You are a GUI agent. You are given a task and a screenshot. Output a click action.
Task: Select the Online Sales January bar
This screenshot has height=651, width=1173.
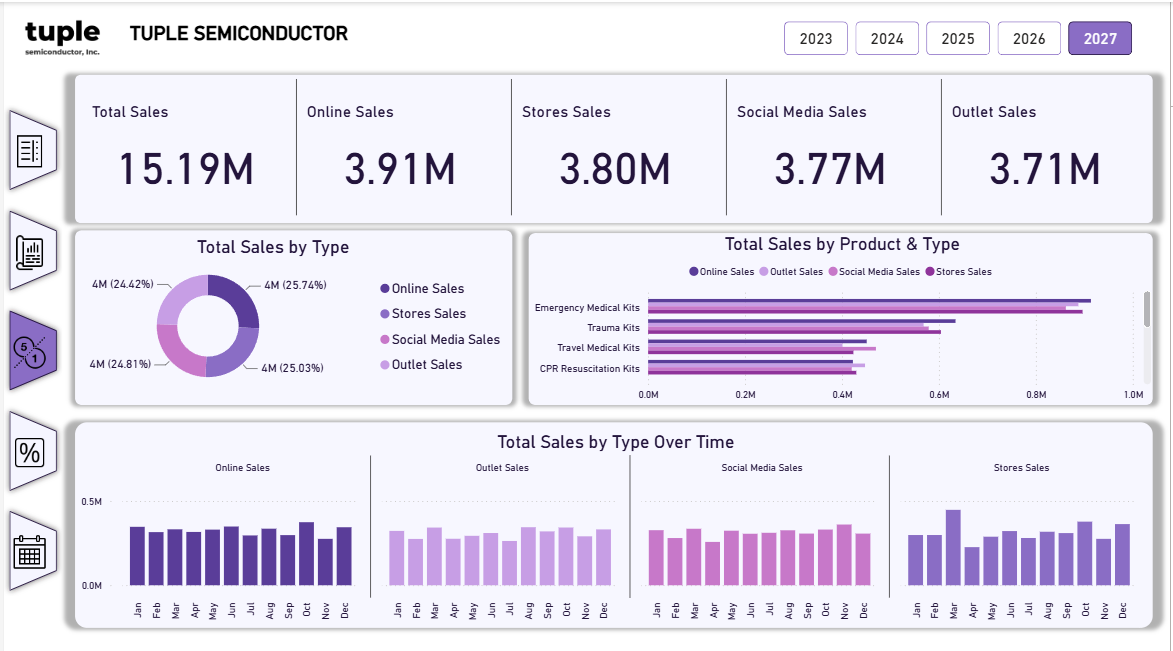137,556
